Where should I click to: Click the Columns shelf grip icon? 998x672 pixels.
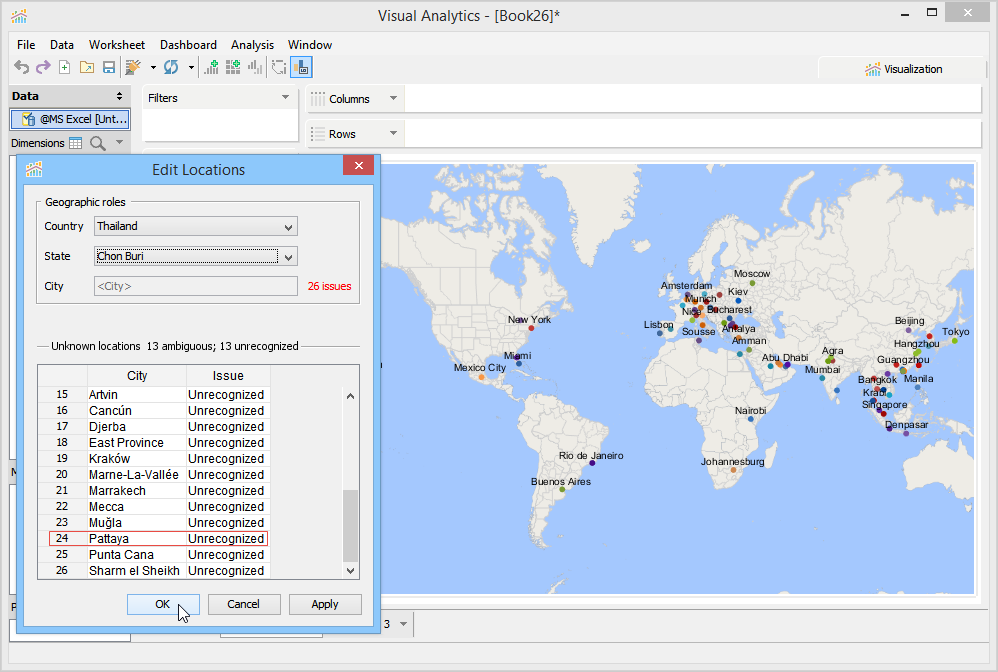click(318, 99)
